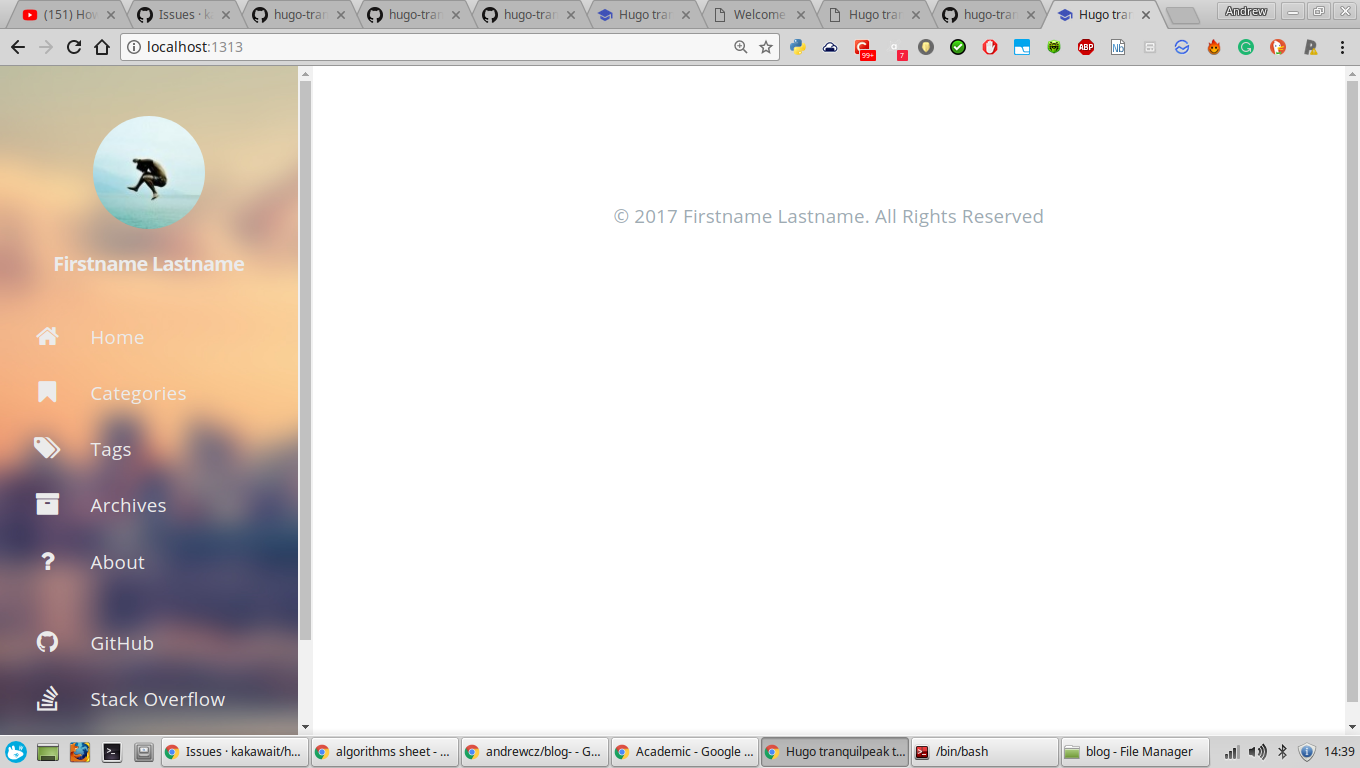Click the Categories bookmark icon

(47, 392)
